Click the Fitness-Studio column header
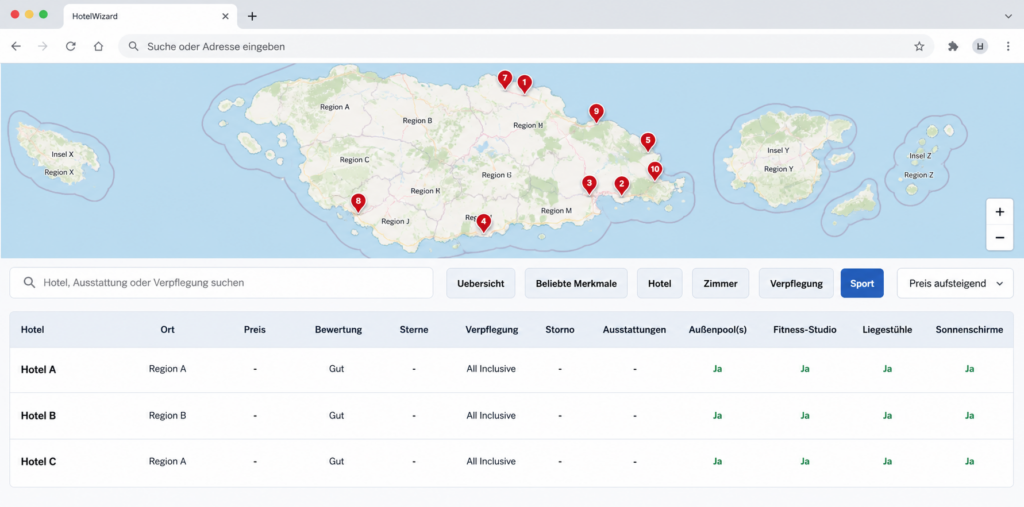 [x=805, y=330]
